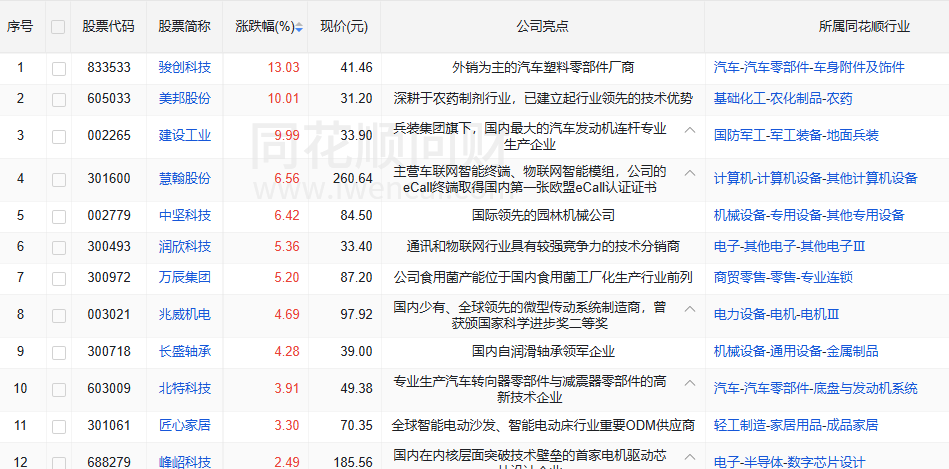Select stock code 002265
This screenshot has width=949, height=469.
[108, 136]
